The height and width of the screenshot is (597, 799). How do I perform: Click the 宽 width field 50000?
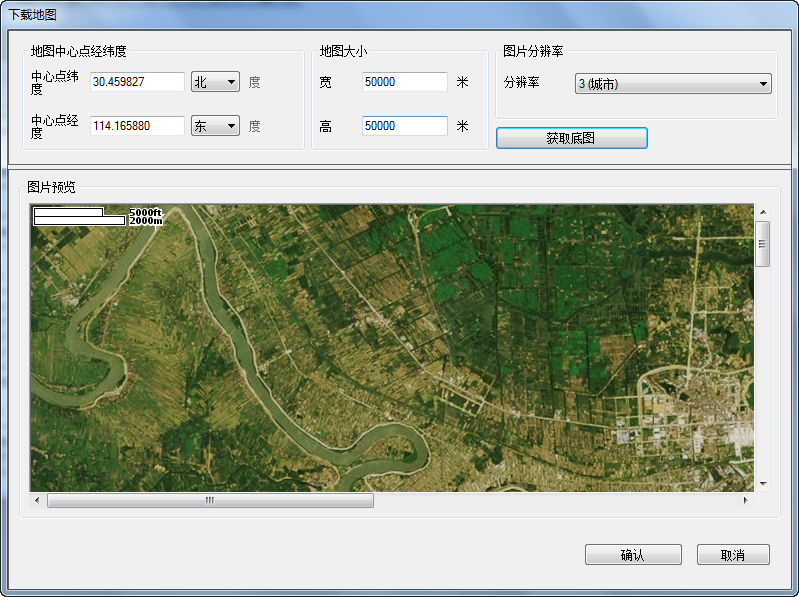click(405, 82)
